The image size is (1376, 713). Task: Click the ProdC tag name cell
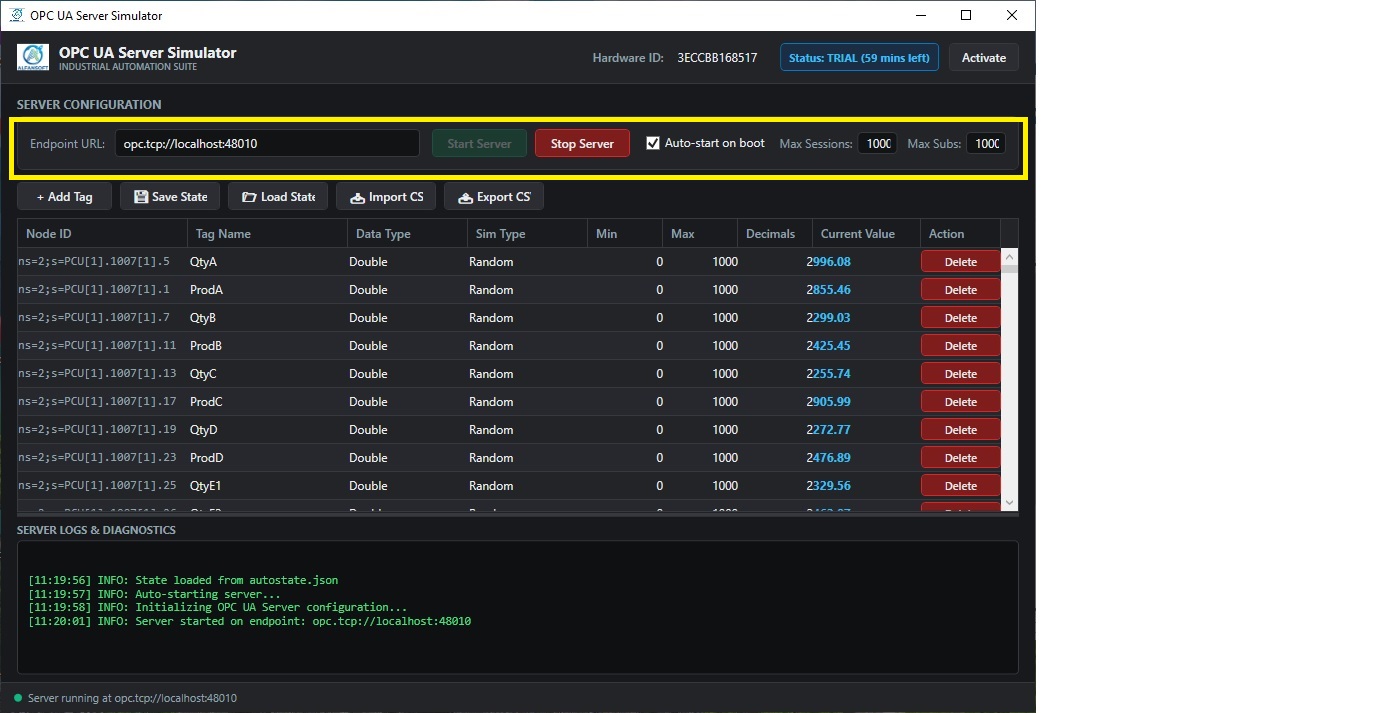206,402
